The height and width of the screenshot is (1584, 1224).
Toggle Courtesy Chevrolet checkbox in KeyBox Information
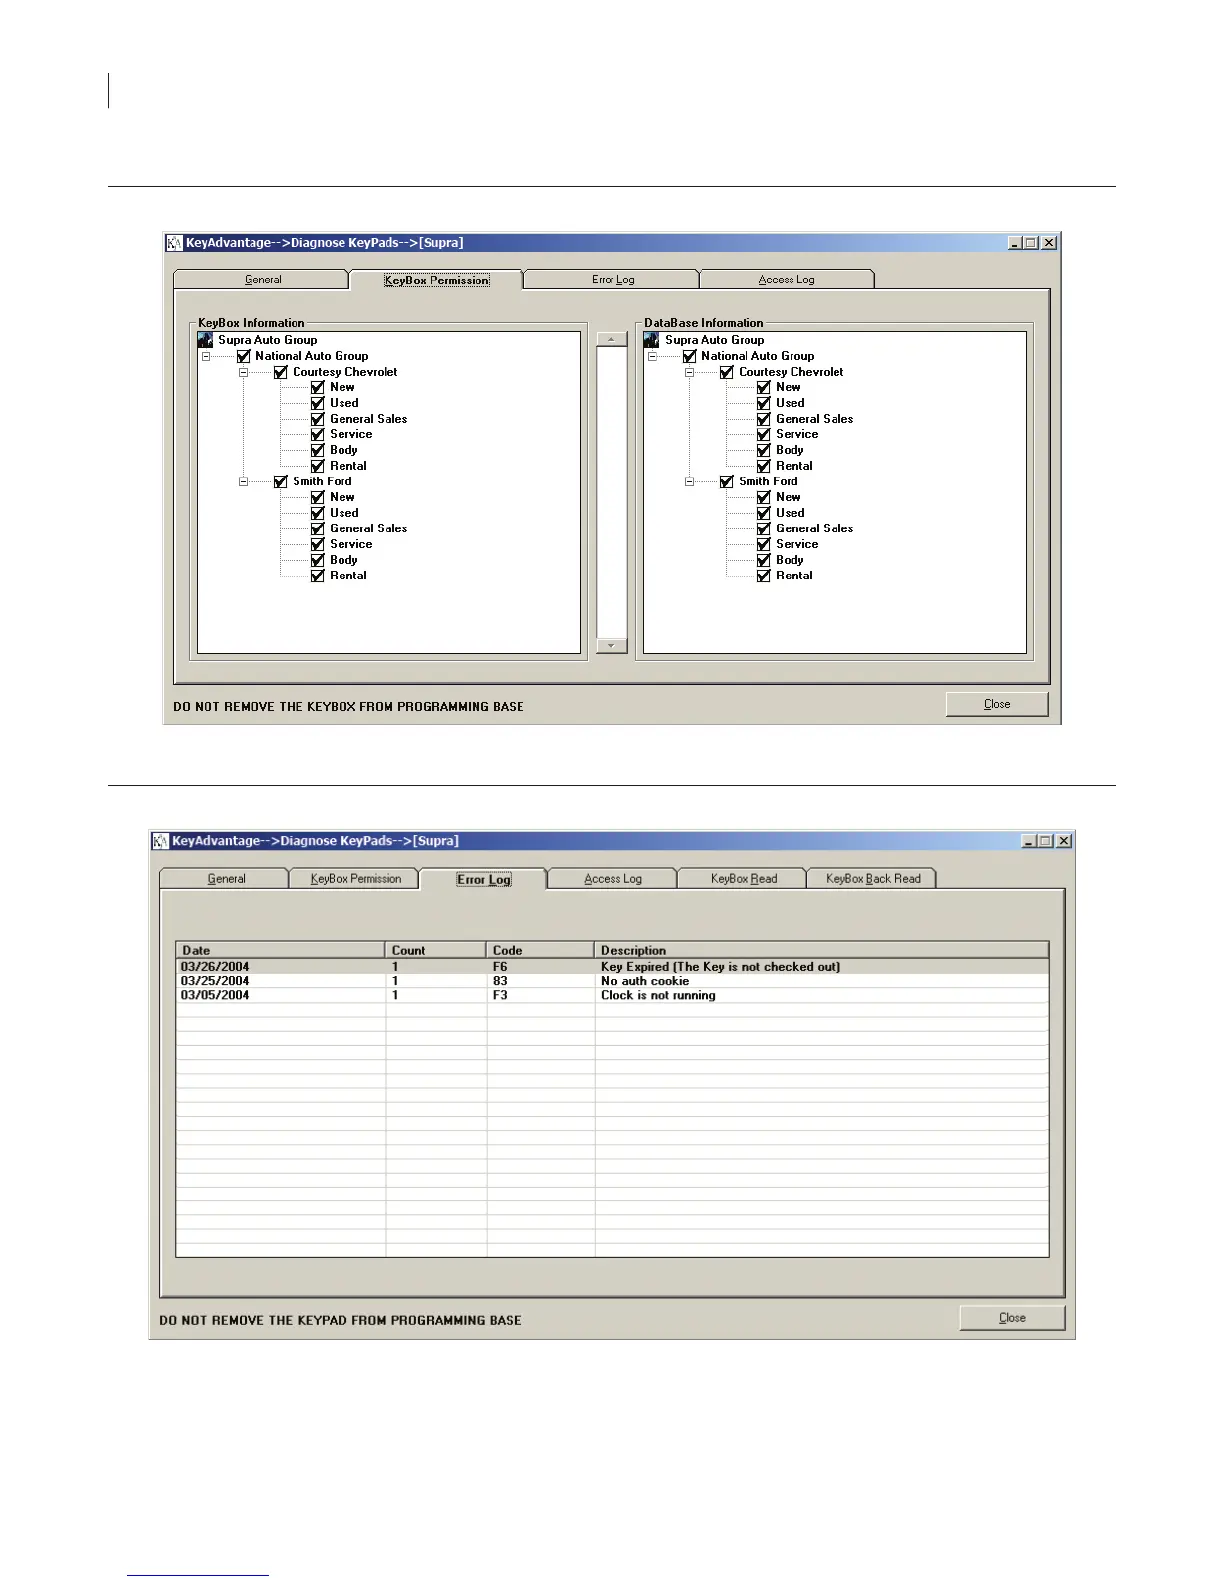pos(281,372)
